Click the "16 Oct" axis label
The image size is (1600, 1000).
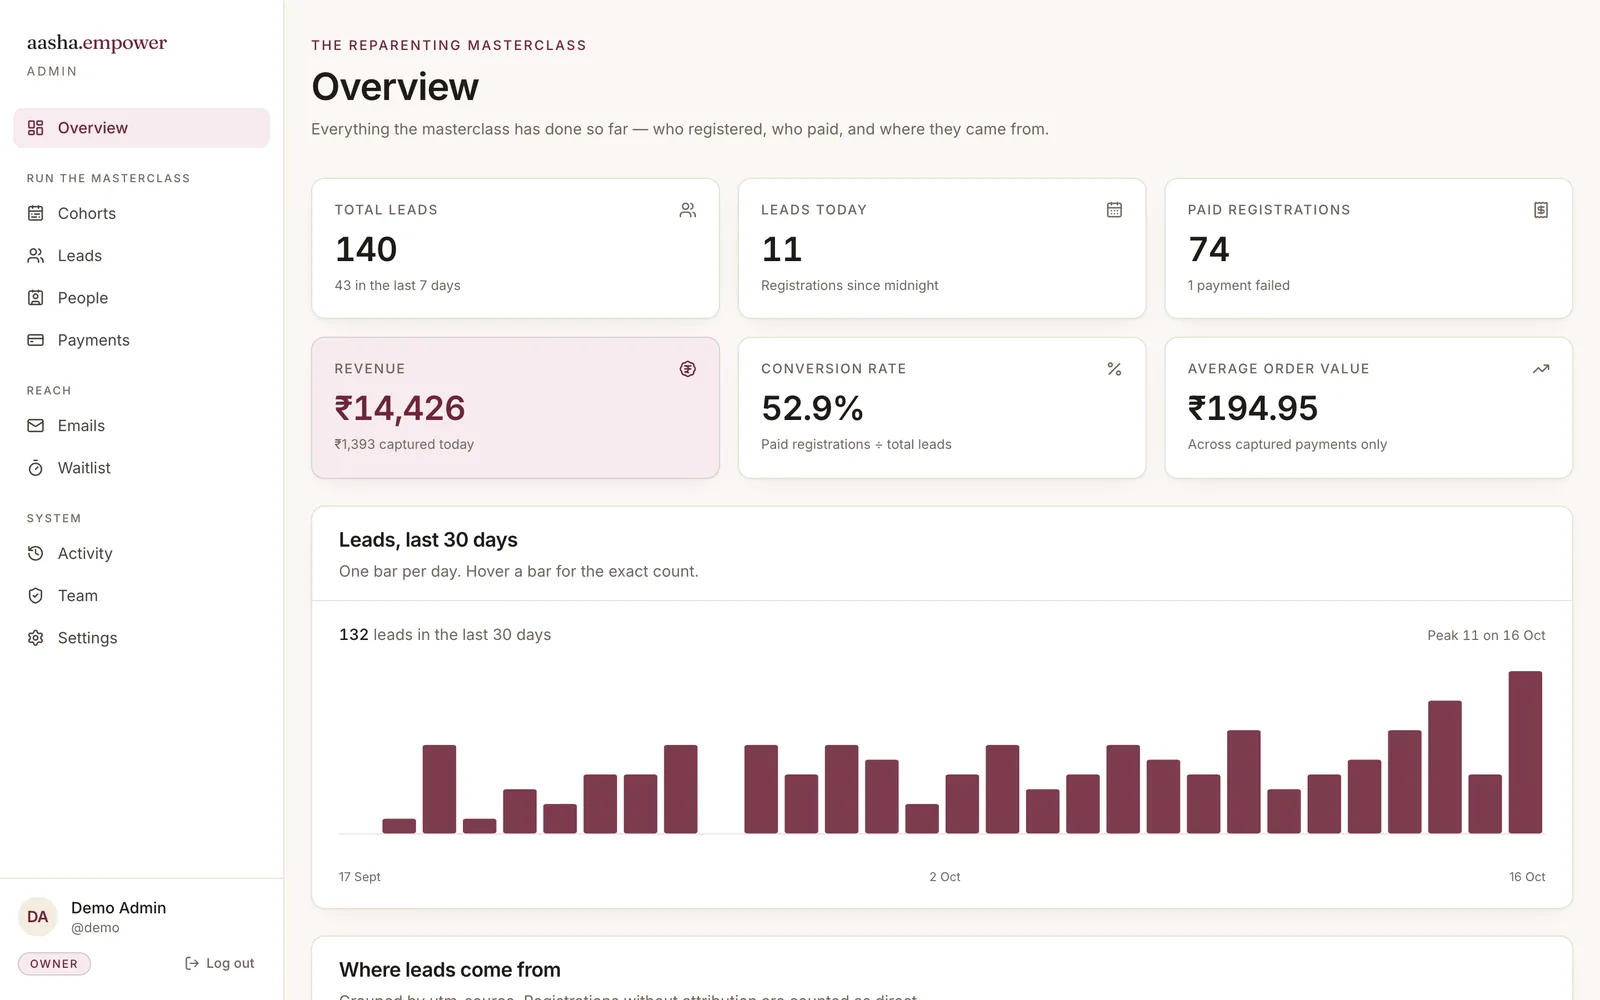click(1527, 877)
